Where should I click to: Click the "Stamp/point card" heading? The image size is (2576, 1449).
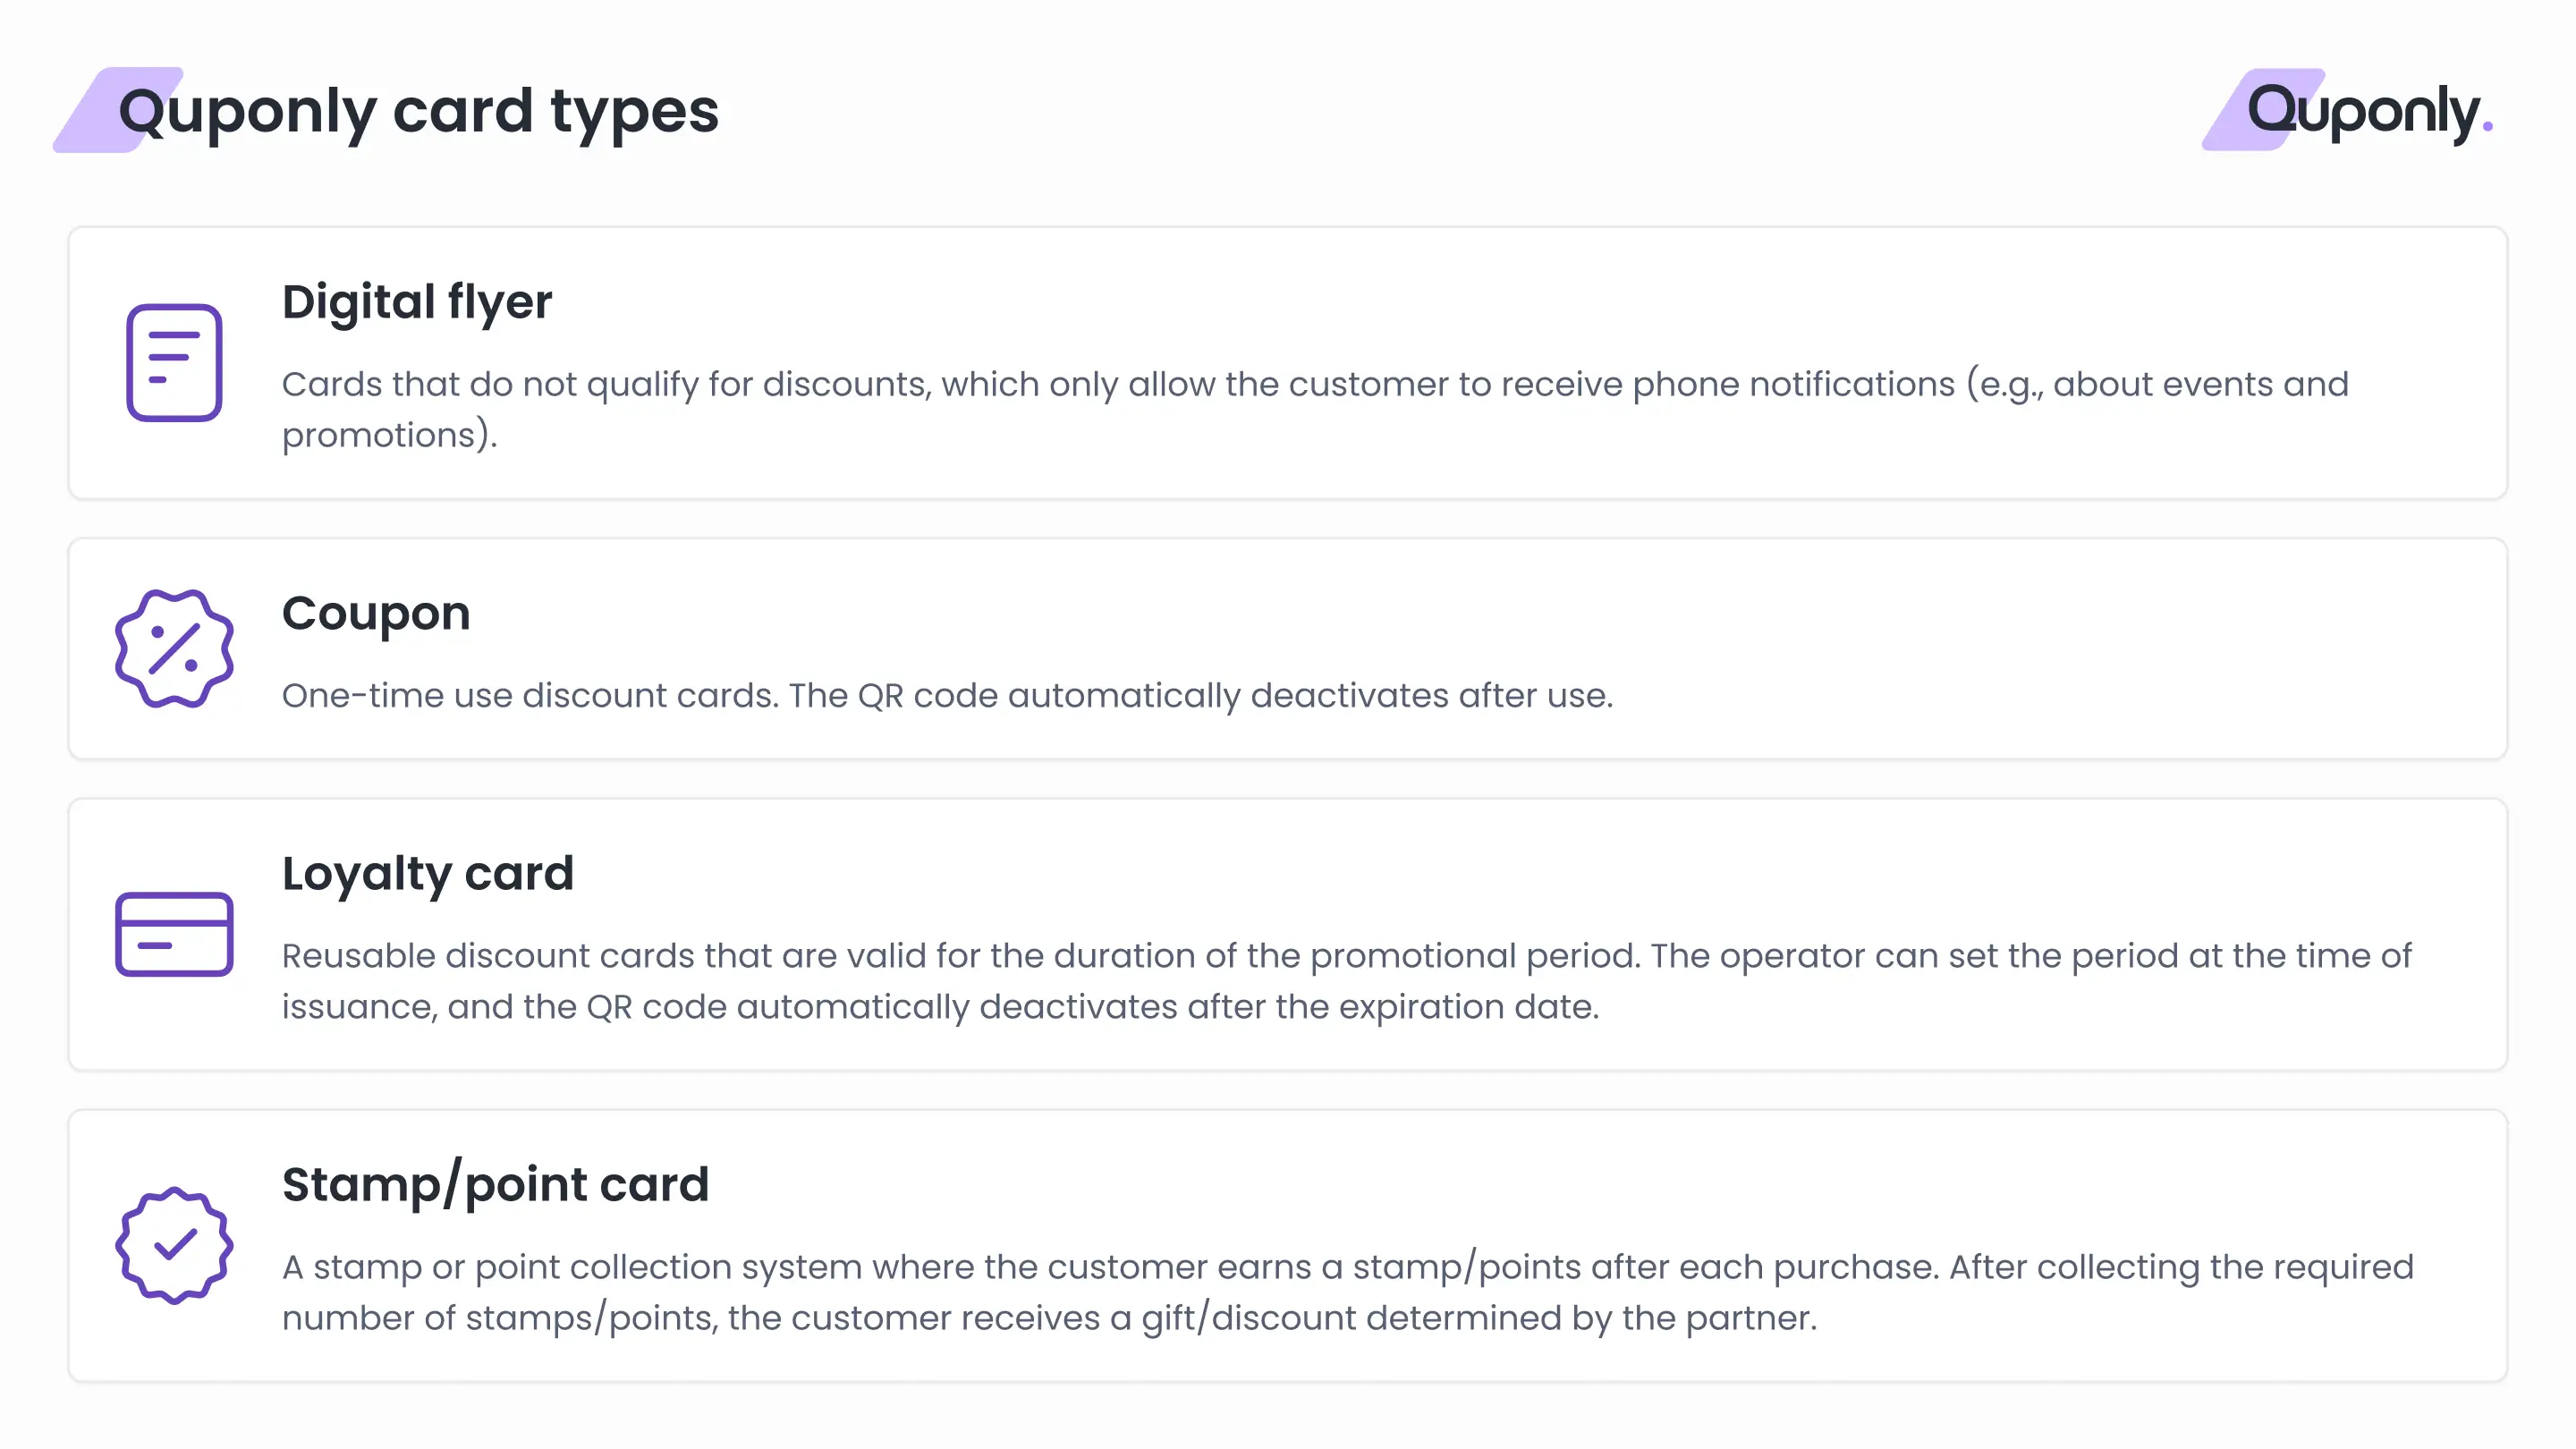tap(495, 1184)
